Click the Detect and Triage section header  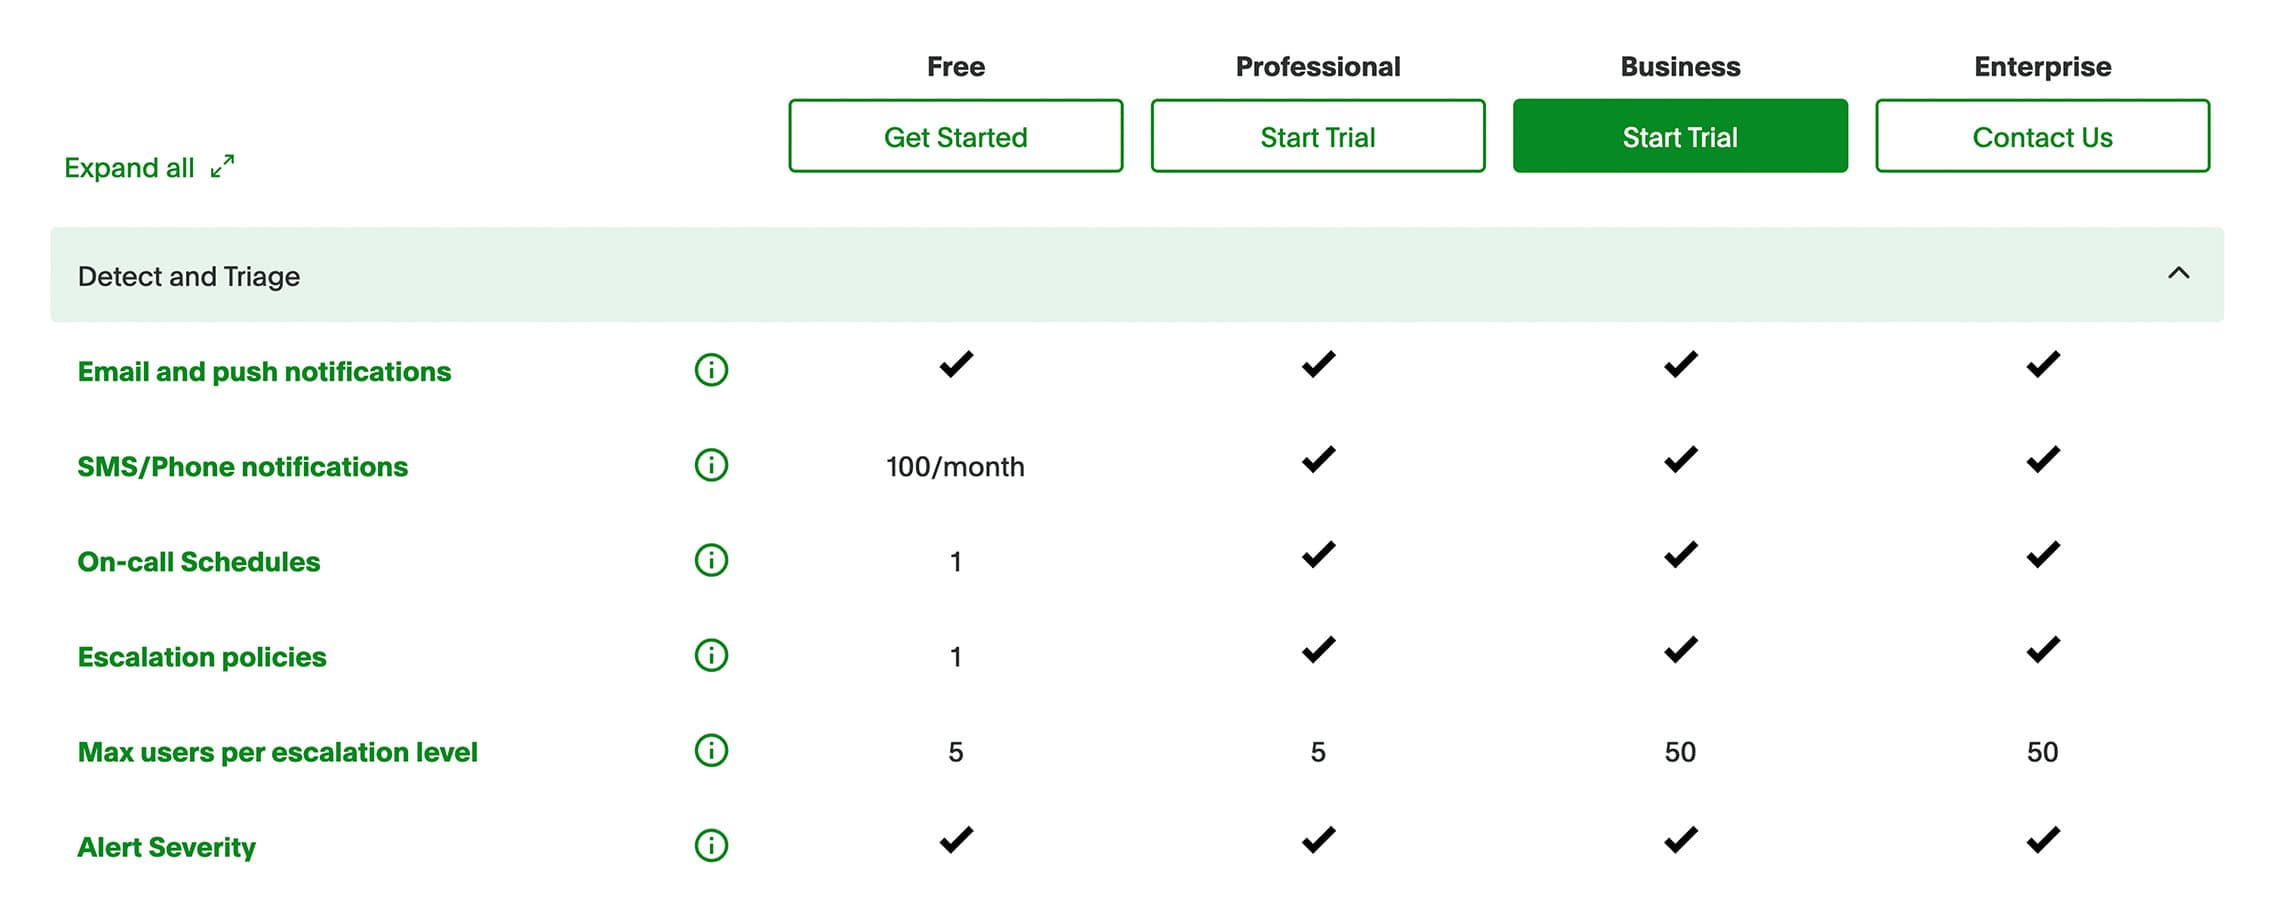pyautogui.click(x=1137, y=275)
